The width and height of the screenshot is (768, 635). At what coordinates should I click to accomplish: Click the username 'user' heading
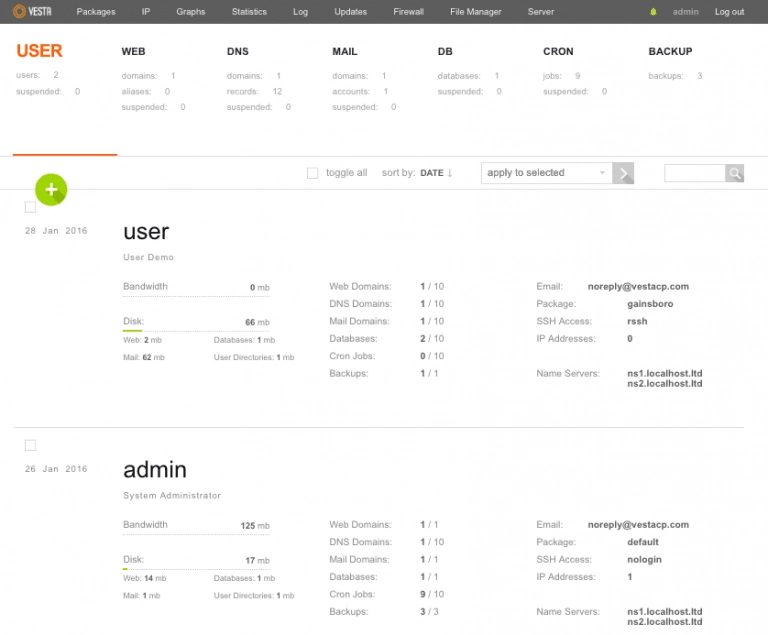146,232
